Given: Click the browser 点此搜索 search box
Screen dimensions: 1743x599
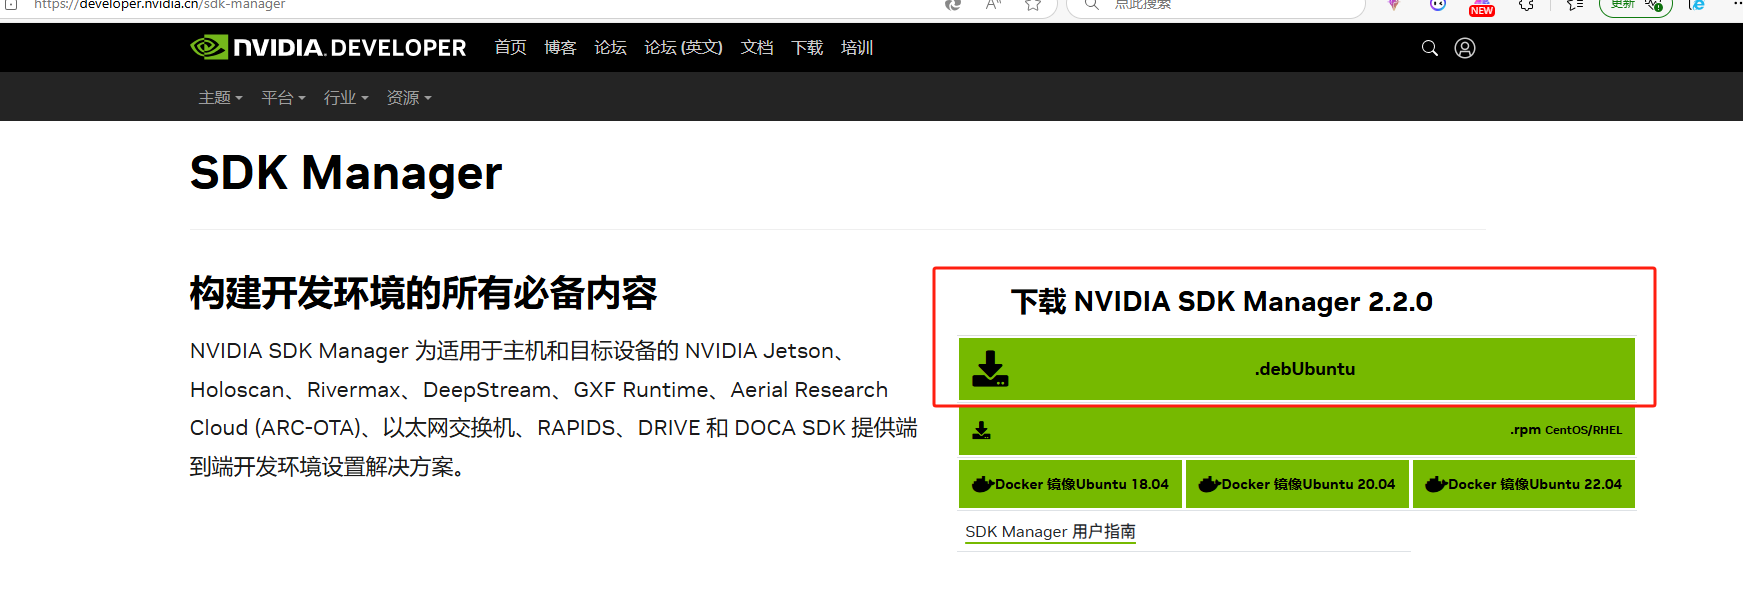Looking at the screenshot, I should tap(1215, 5).
